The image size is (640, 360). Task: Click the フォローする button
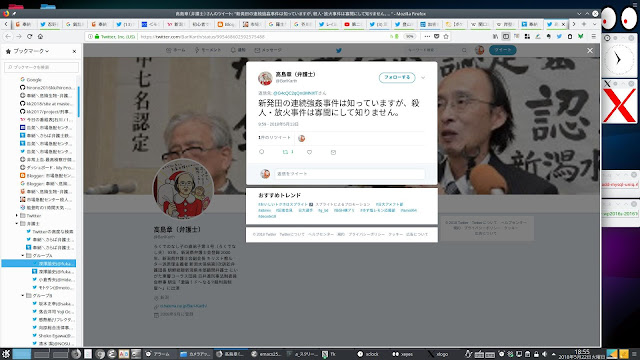[x=397, y=77]
